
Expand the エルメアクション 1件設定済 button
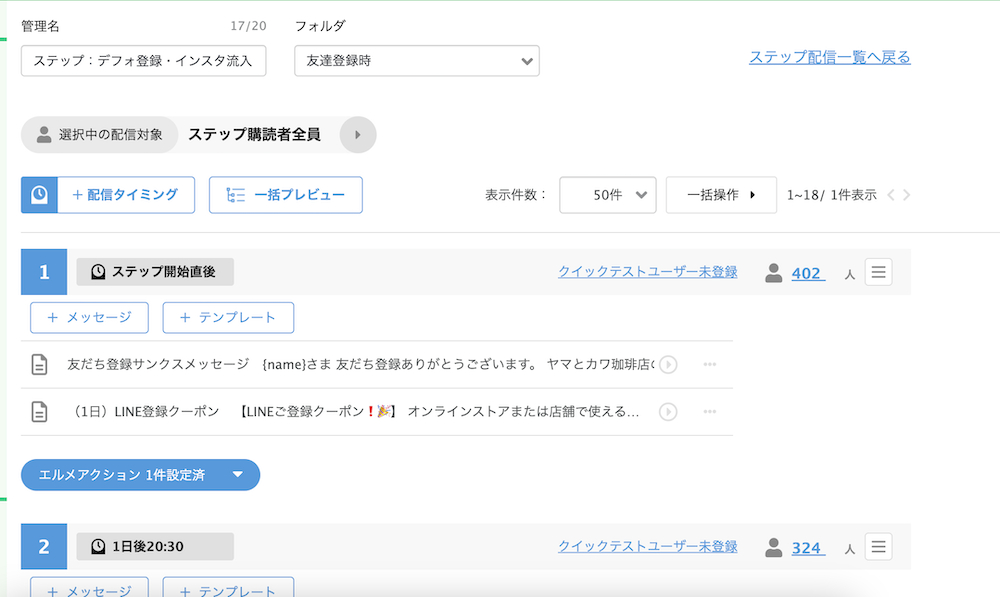tap(140, 475)
